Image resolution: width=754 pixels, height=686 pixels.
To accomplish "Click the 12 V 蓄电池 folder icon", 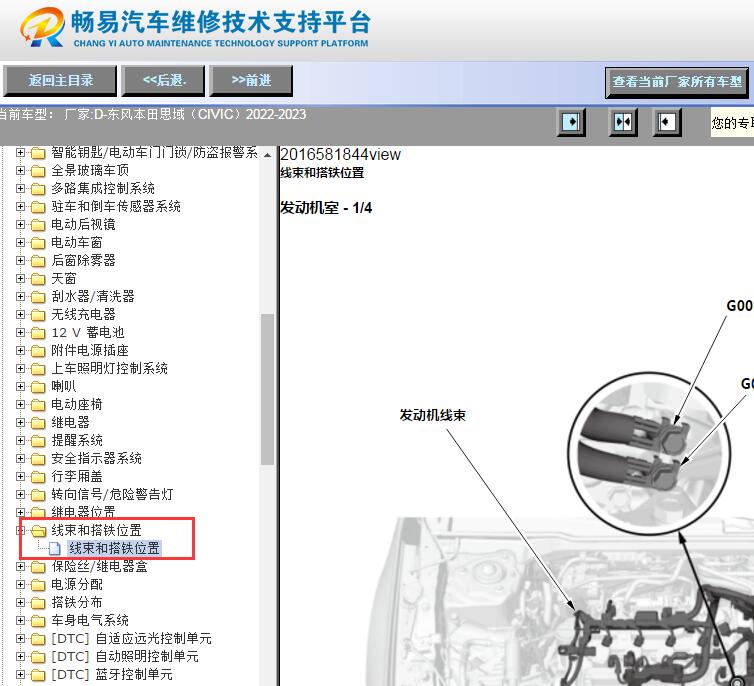I will click(38, 333).
